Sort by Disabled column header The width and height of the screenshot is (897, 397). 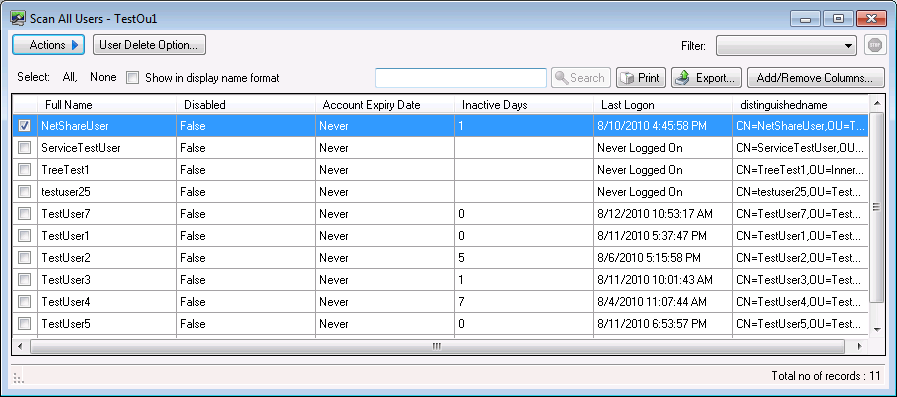246,105
